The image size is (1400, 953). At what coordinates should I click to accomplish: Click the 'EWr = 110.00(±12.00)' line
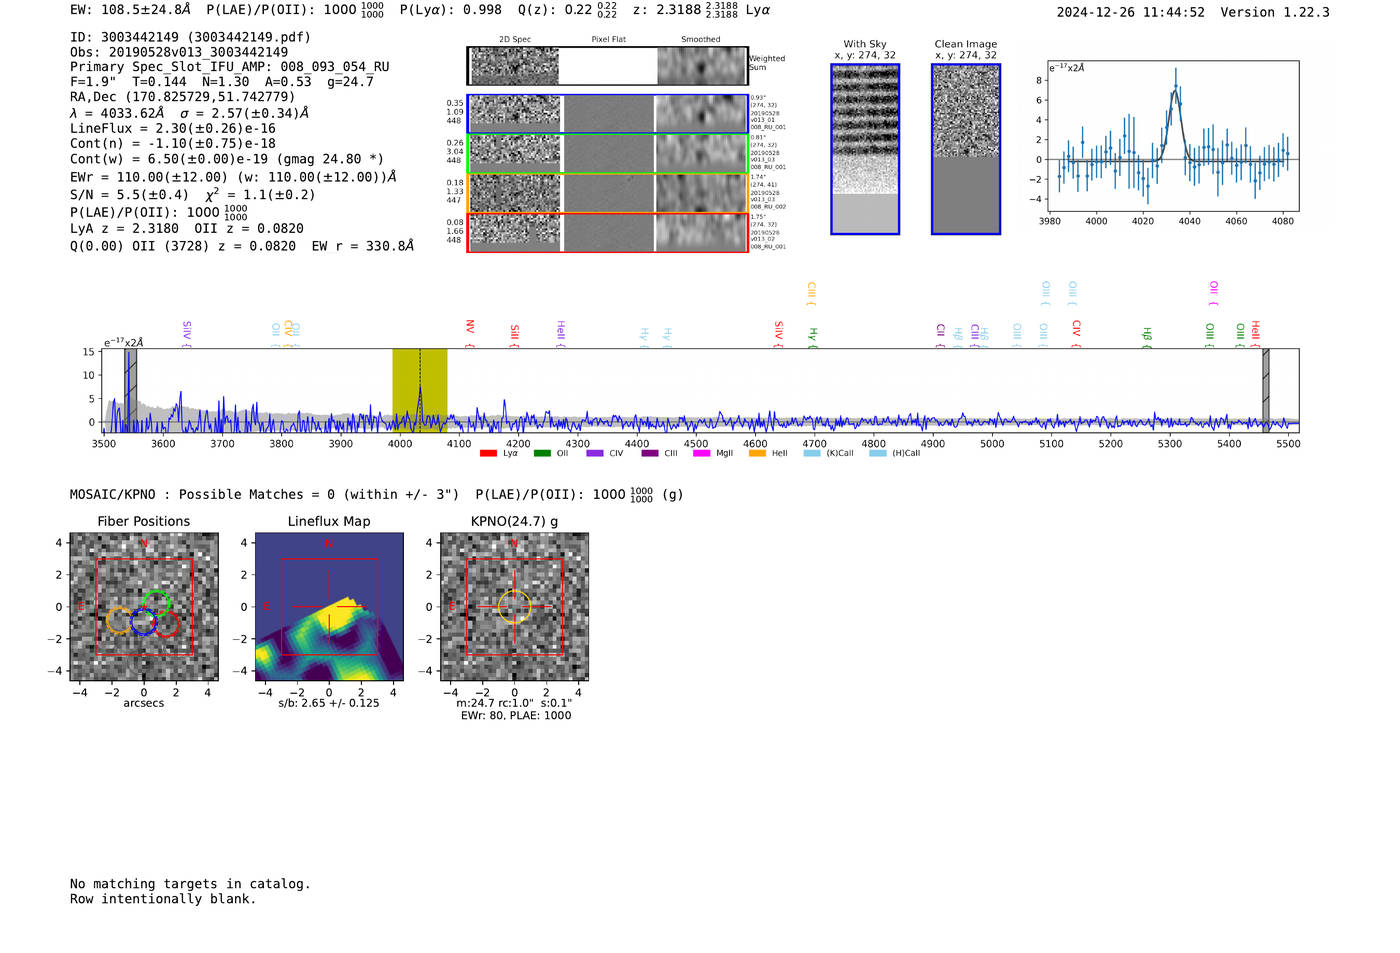(234, 177)
